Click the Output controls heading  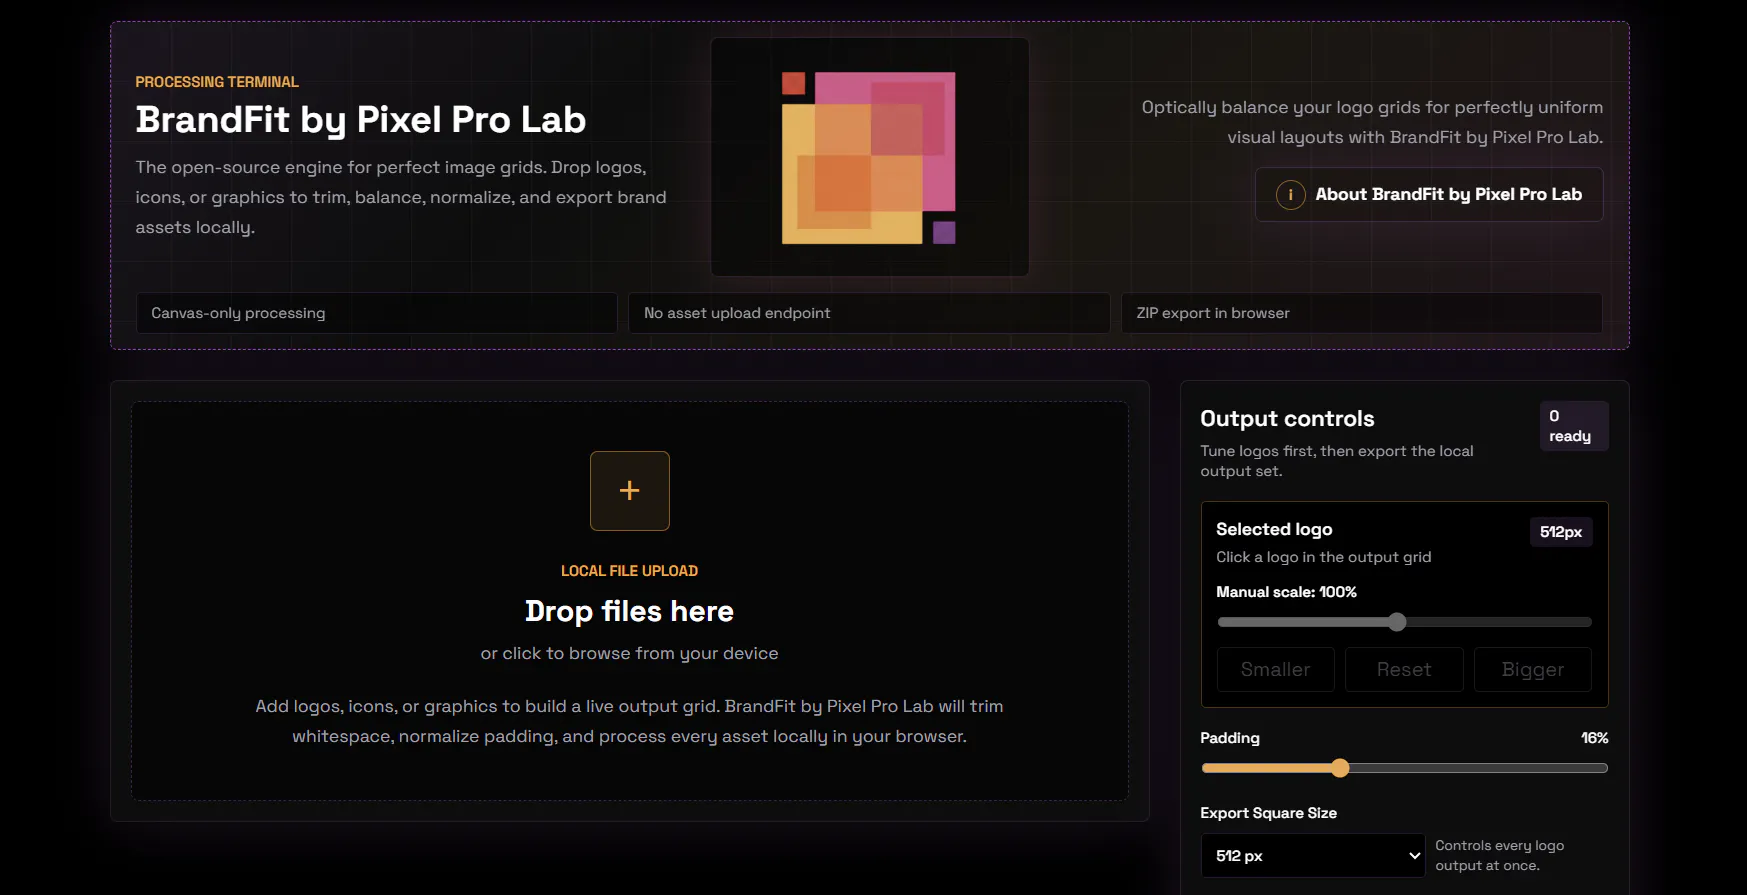pos(1287,419)
